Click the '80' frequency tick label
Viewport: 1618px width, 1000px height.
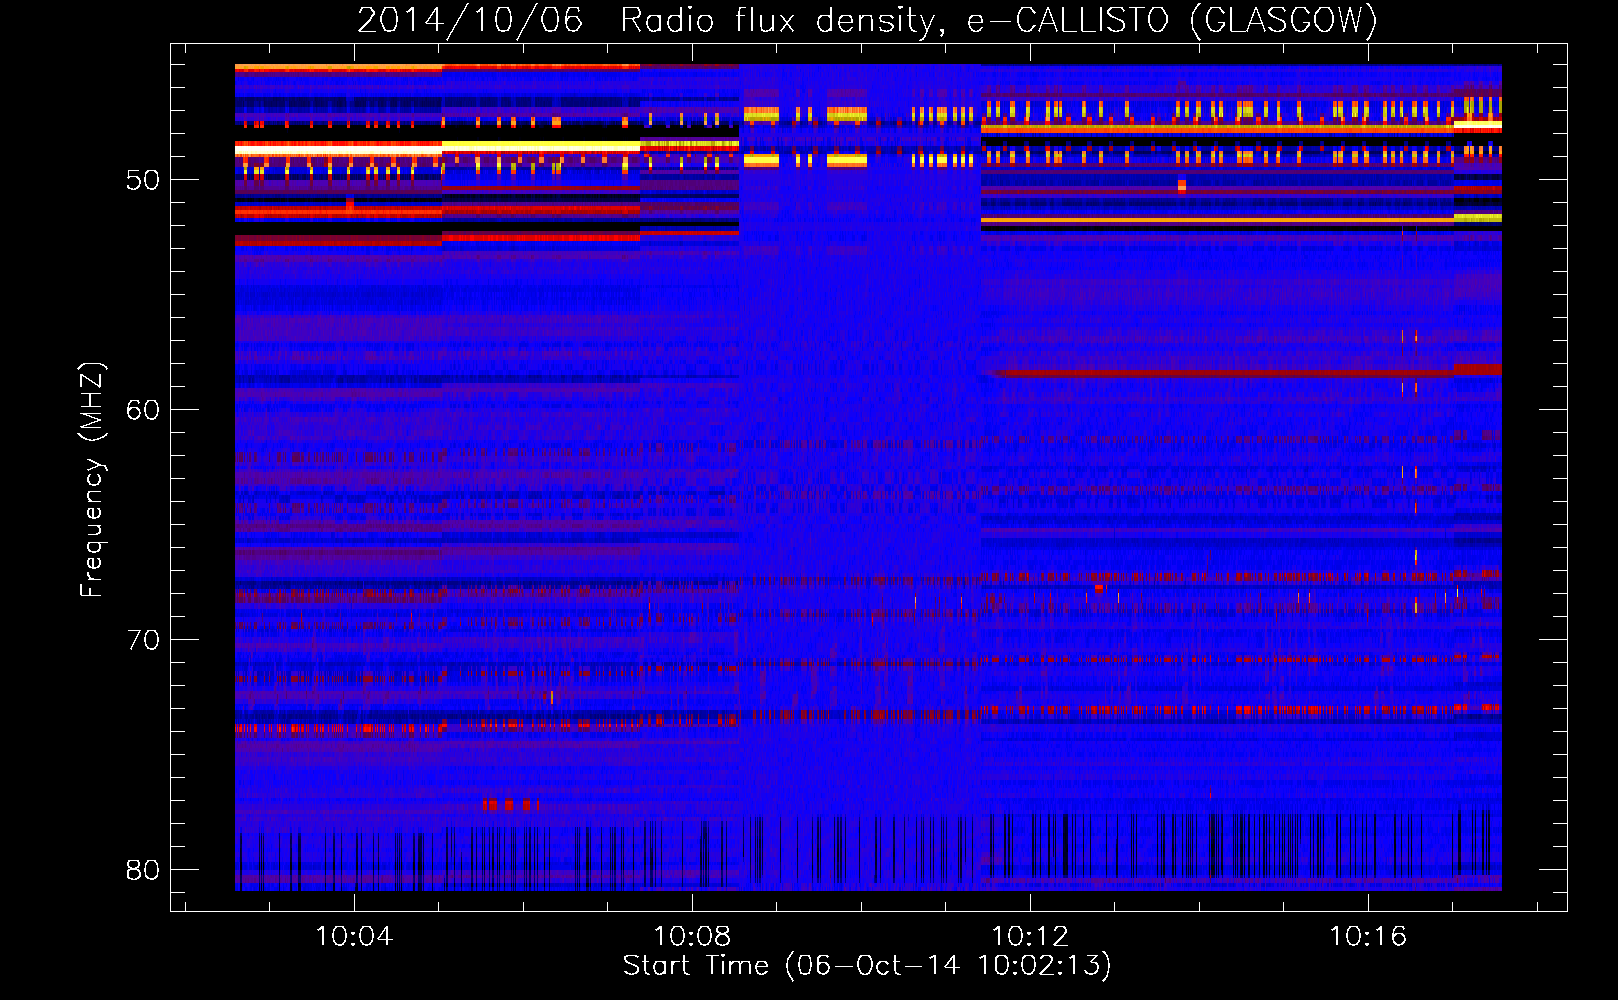click(143, 870)
